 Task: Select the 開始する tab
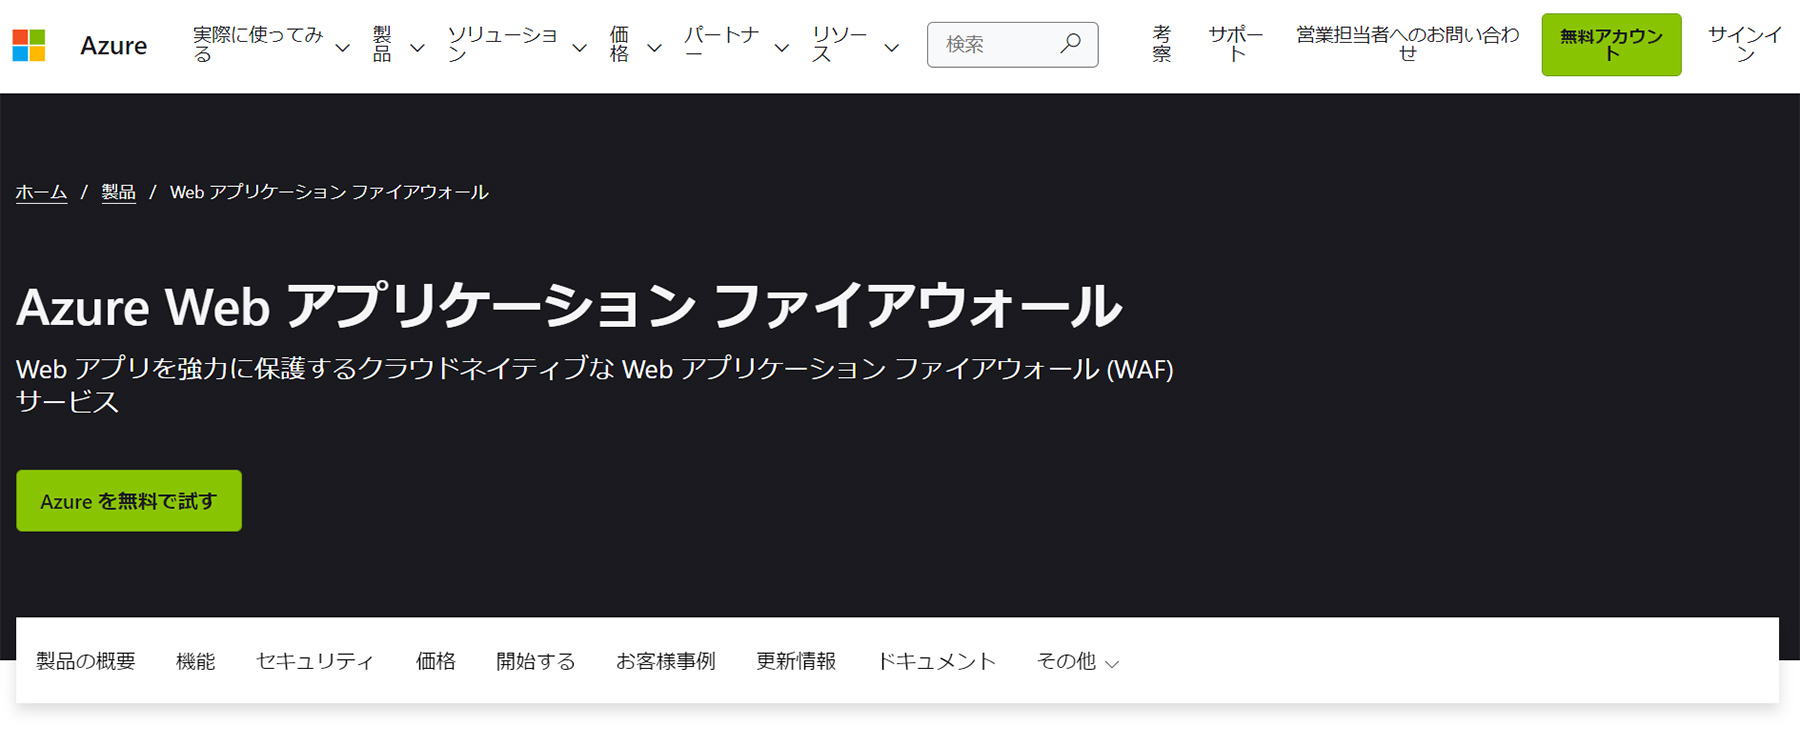click(x=536, y=661)
